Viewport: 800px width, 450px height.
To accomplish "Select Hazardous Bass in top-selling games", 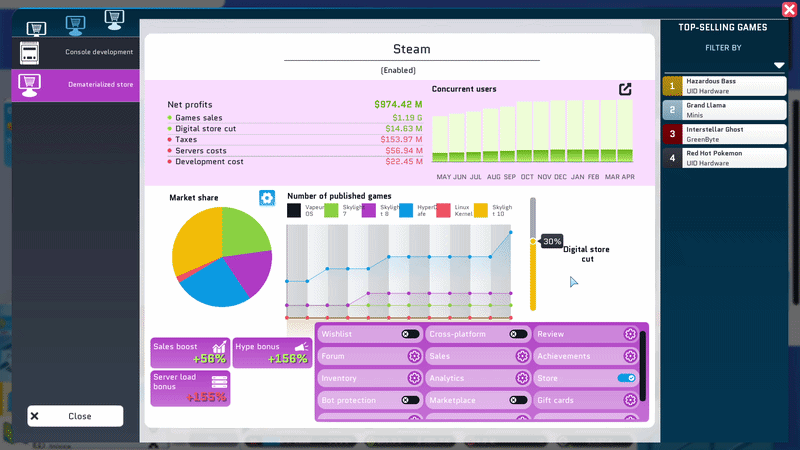I will pos(724,86).
